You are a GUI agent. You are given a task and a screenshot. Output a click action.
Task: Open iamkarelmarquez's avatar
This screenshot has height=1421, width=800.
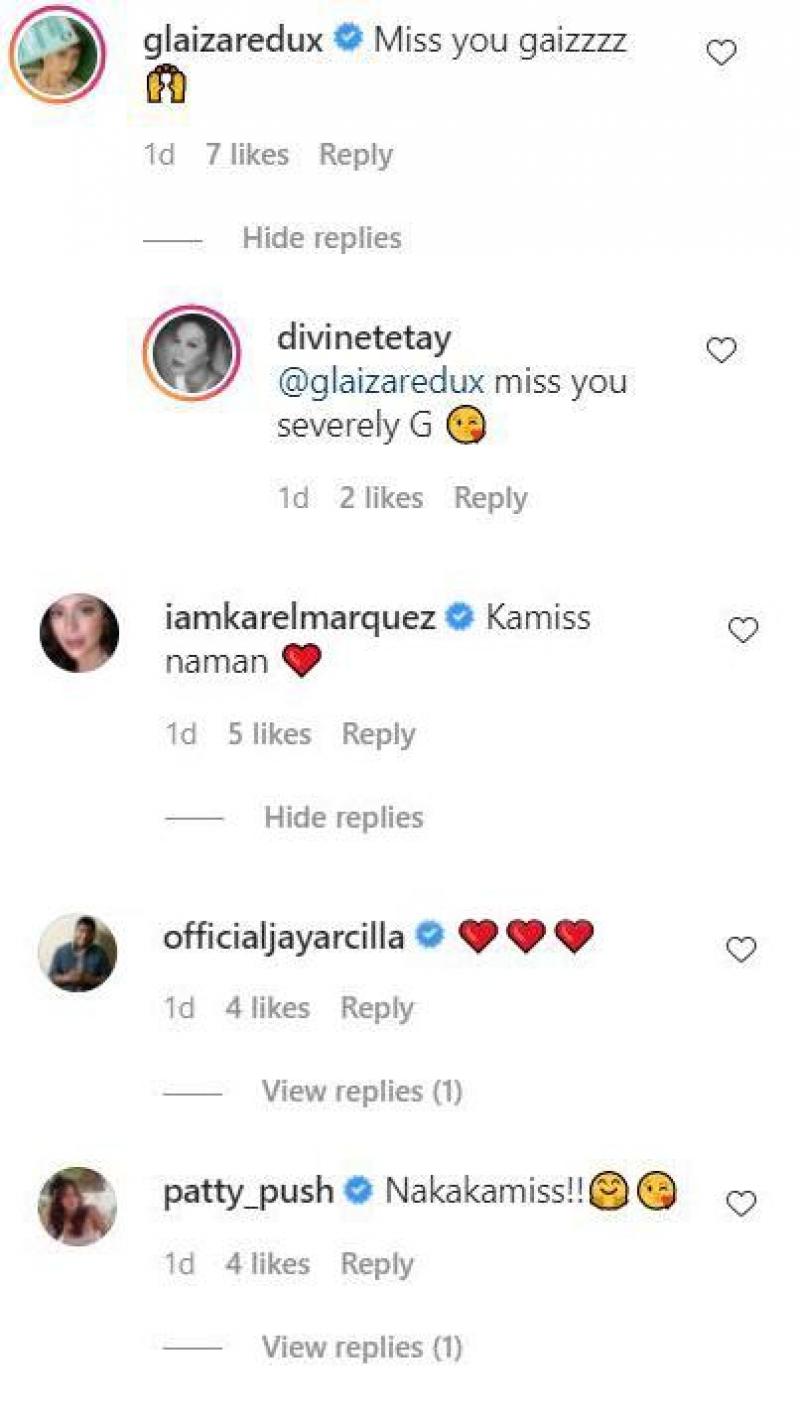coord(79,633)
